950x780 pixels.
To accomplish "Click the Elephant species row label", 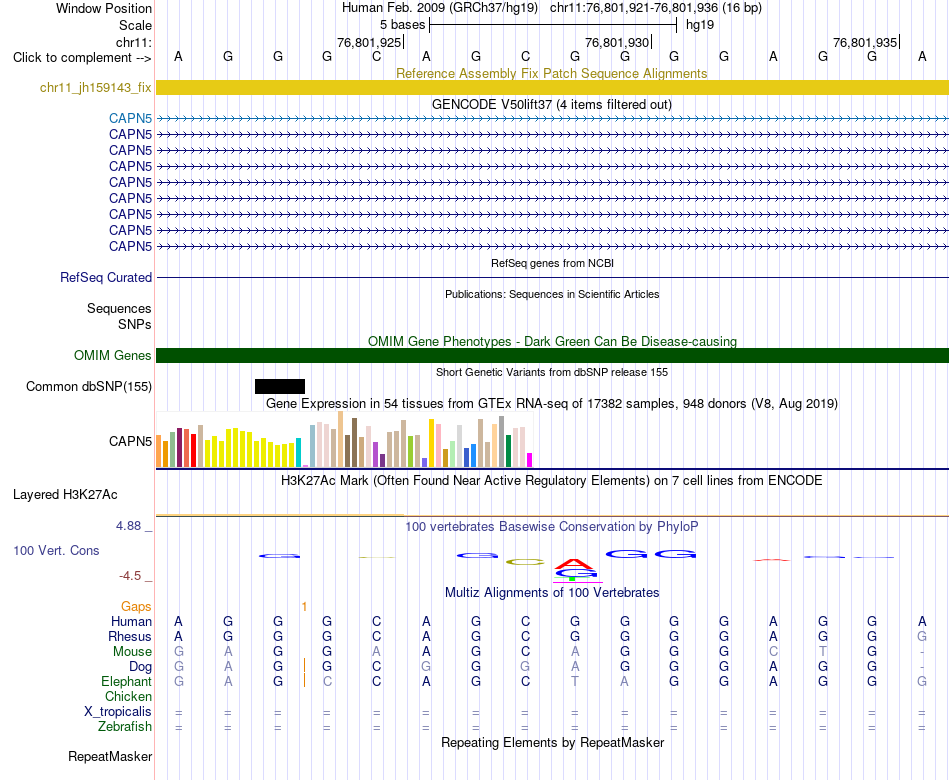I will pos(126,681).
